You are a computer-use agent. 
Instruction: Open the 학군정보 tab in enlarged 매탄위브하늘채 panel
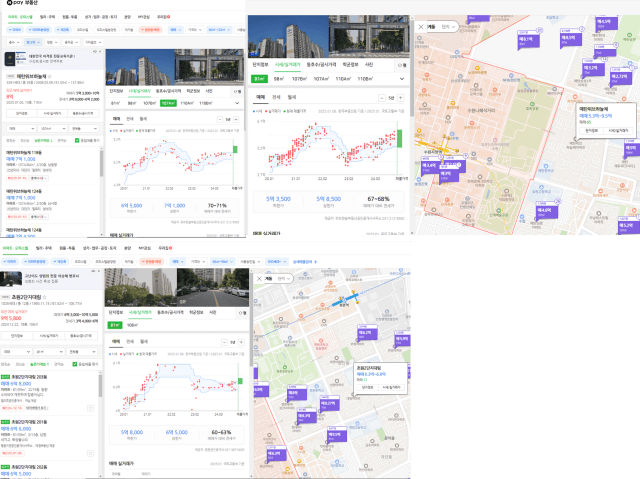coord(350,65)
